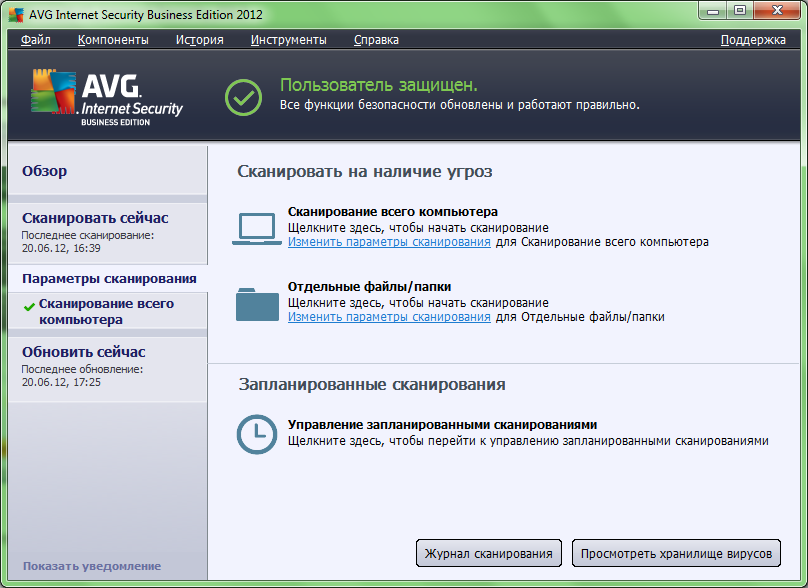
Task: Start Отдельные файлы/папки scan from its heading
Action: click(369, 287)
